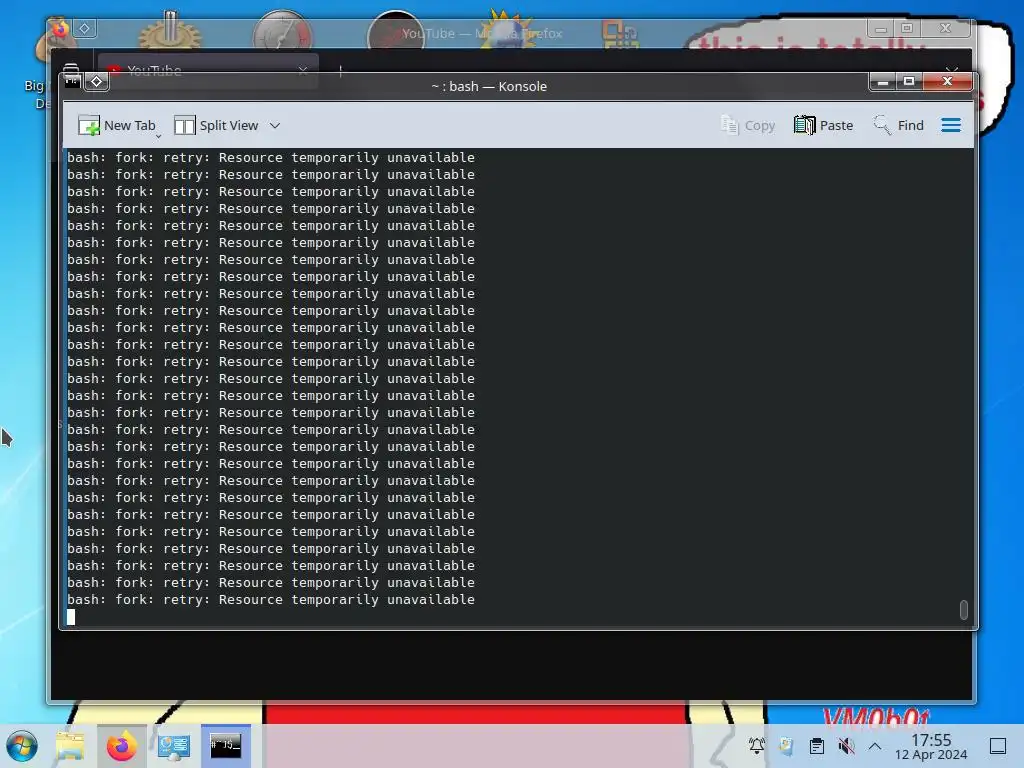Screen dimensions: 1024x768
Task: Open system settings taskbar icon
Action: 174,746
